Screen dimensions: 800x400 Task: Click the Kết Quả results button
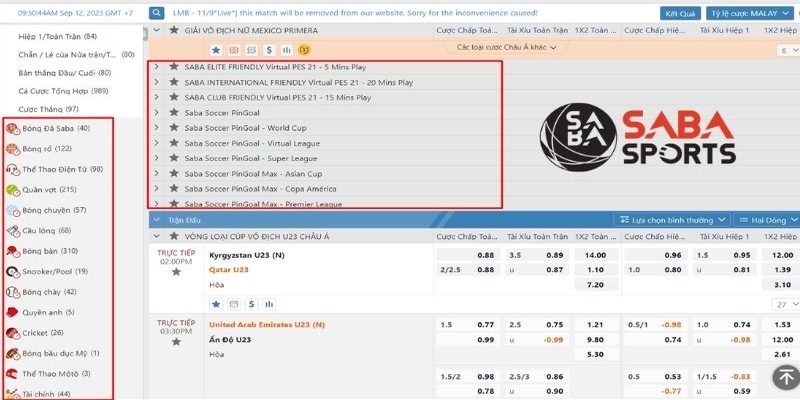point(680,14)
